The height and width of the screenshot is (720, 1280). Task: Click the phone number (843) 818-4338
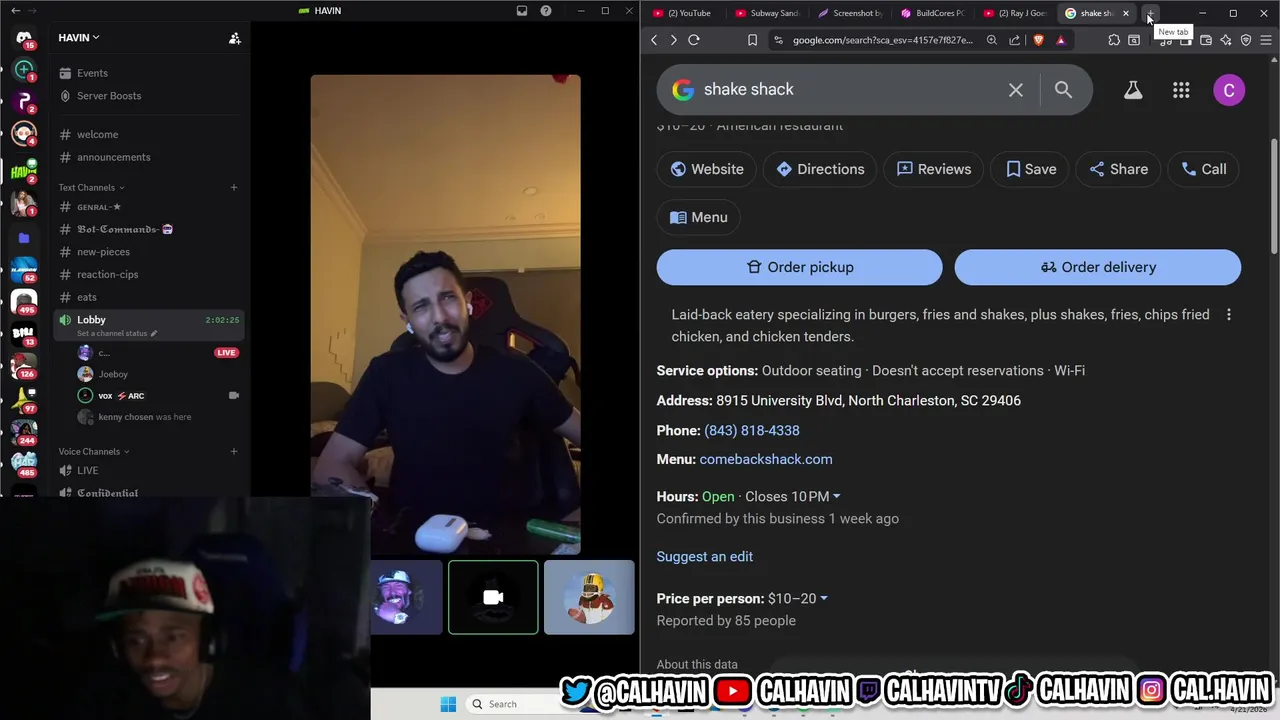(752, 430)
